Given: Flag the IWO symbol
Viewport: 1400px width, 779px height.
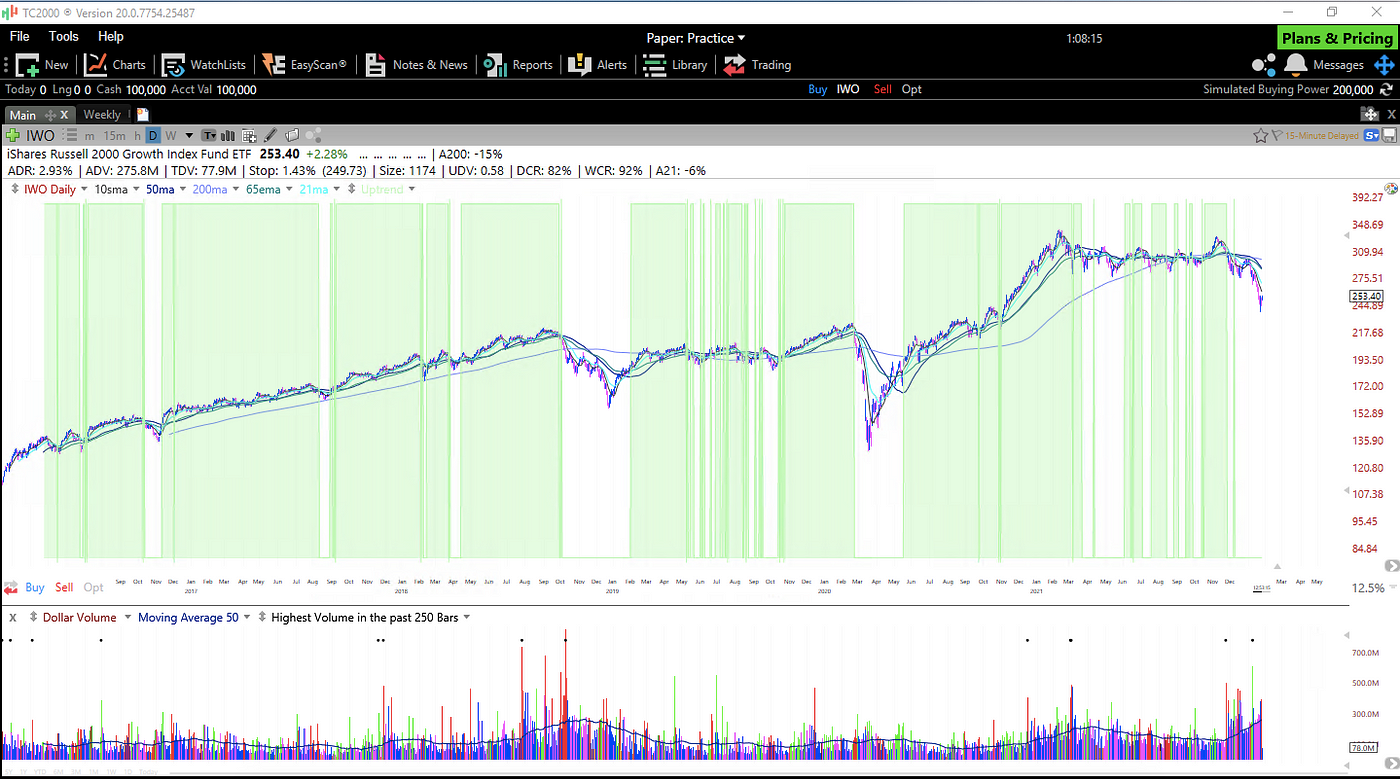Looking at the screenshot, I should coord(1276,135).
